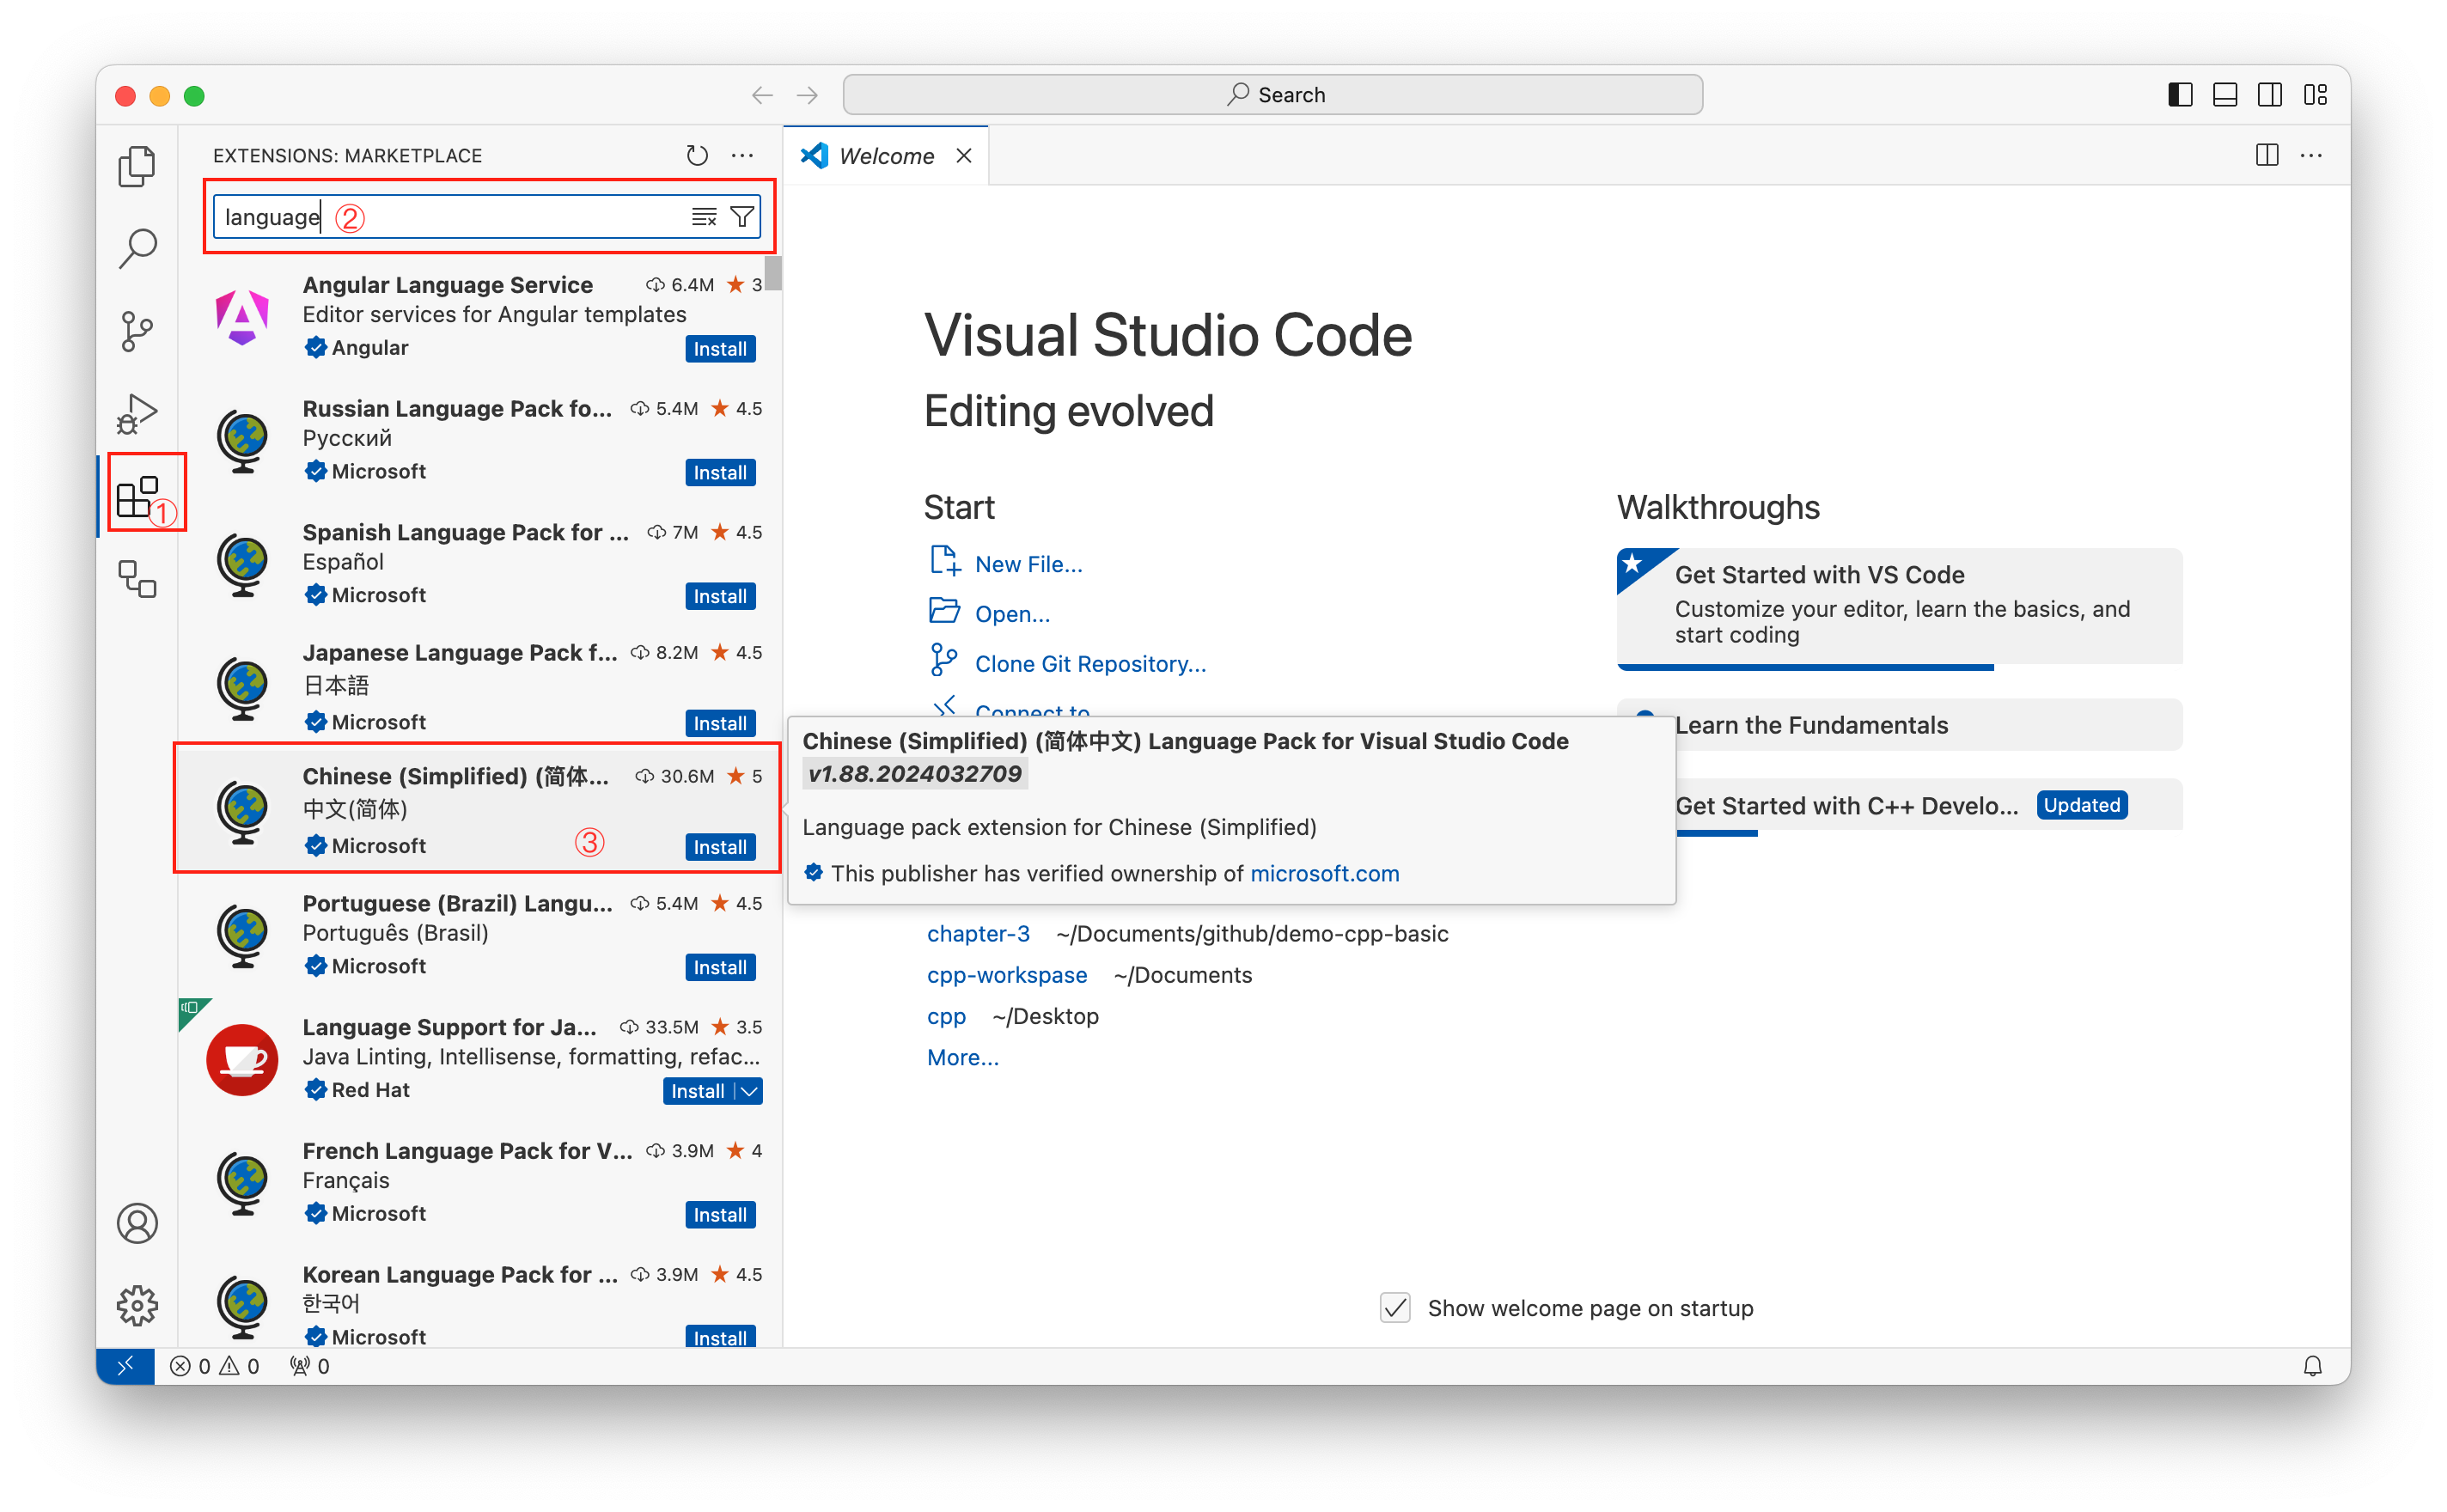Open the Explorer view in activity bar
This screenshot has height=1512, width=2447.
coord(137,166)
